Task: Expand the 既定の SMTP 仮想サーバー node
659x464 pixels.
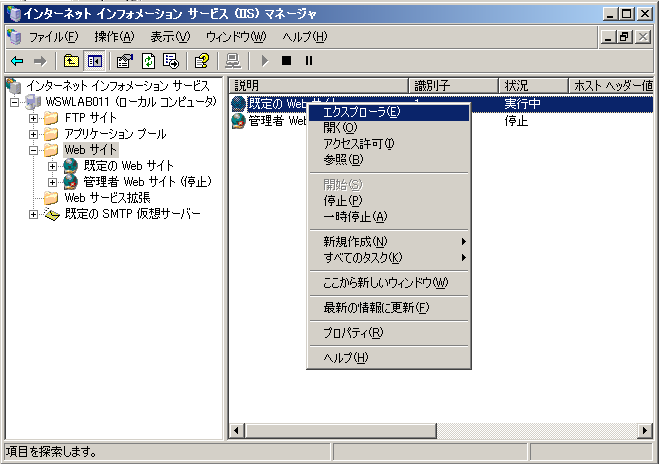Action: [34, 214]
